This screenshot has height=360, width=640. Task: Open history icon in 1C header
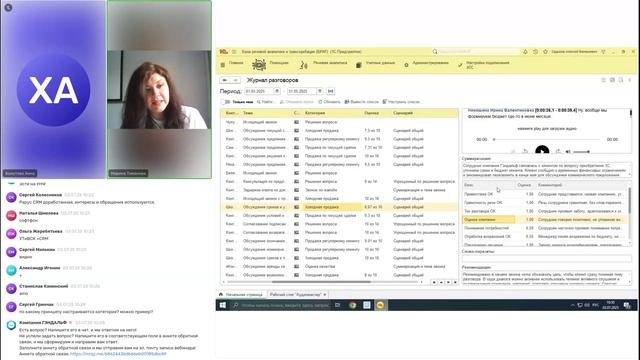click(536, 52)
